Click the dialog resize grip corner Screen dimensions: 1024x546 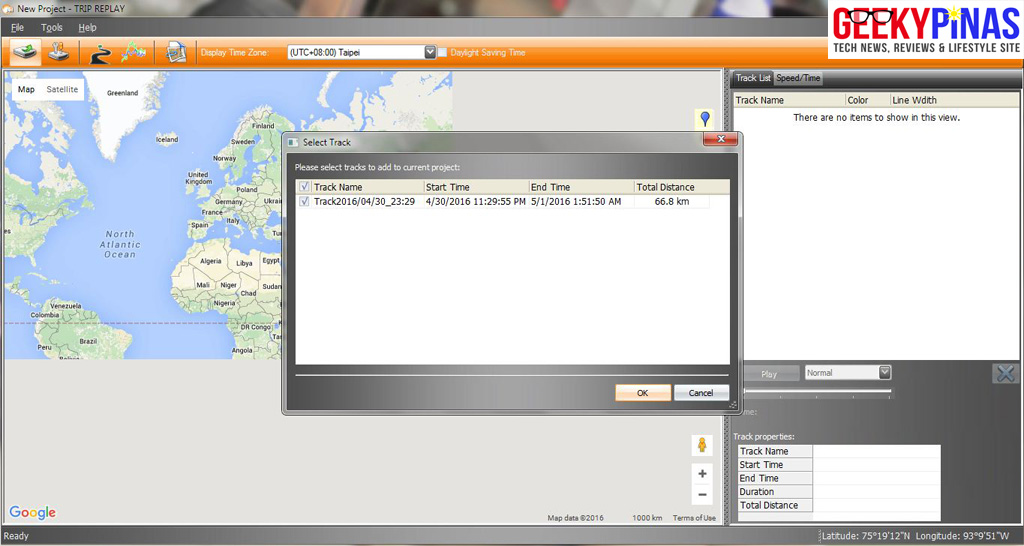click(733, 406)
